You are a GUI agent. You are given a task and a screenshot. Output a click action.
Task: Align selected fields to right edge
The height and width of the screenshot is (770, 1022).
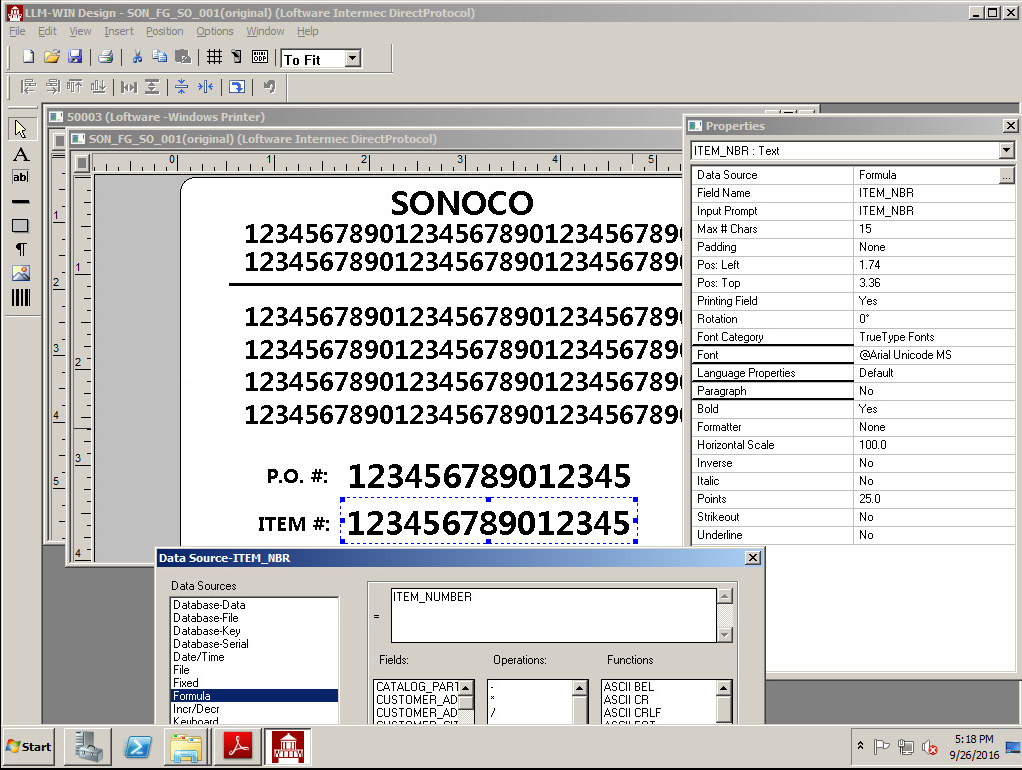click(x=53, y=86)
